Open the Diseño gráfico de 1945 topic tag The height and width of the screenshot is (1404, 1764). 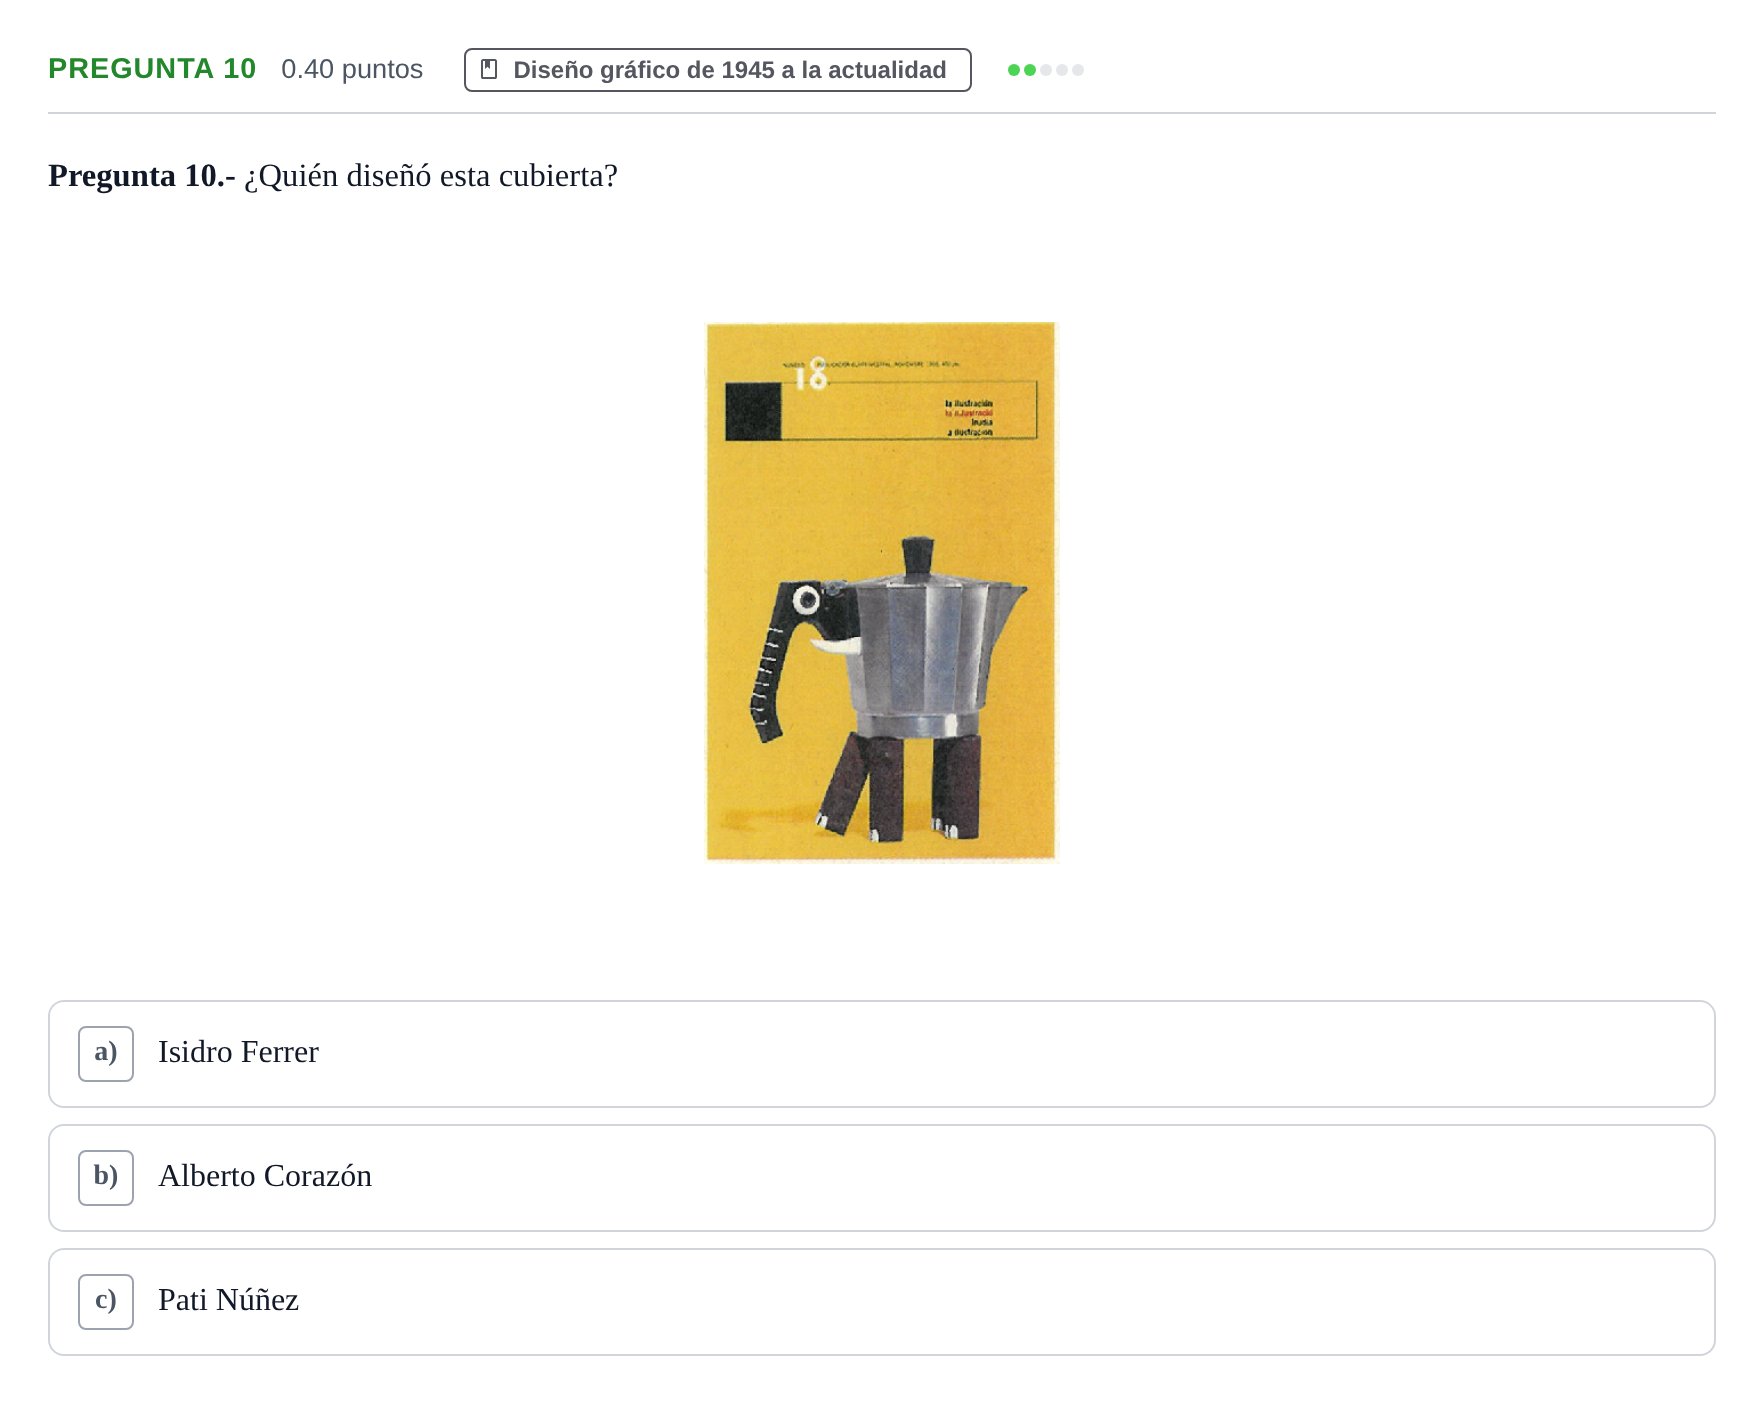pos(717,70)
